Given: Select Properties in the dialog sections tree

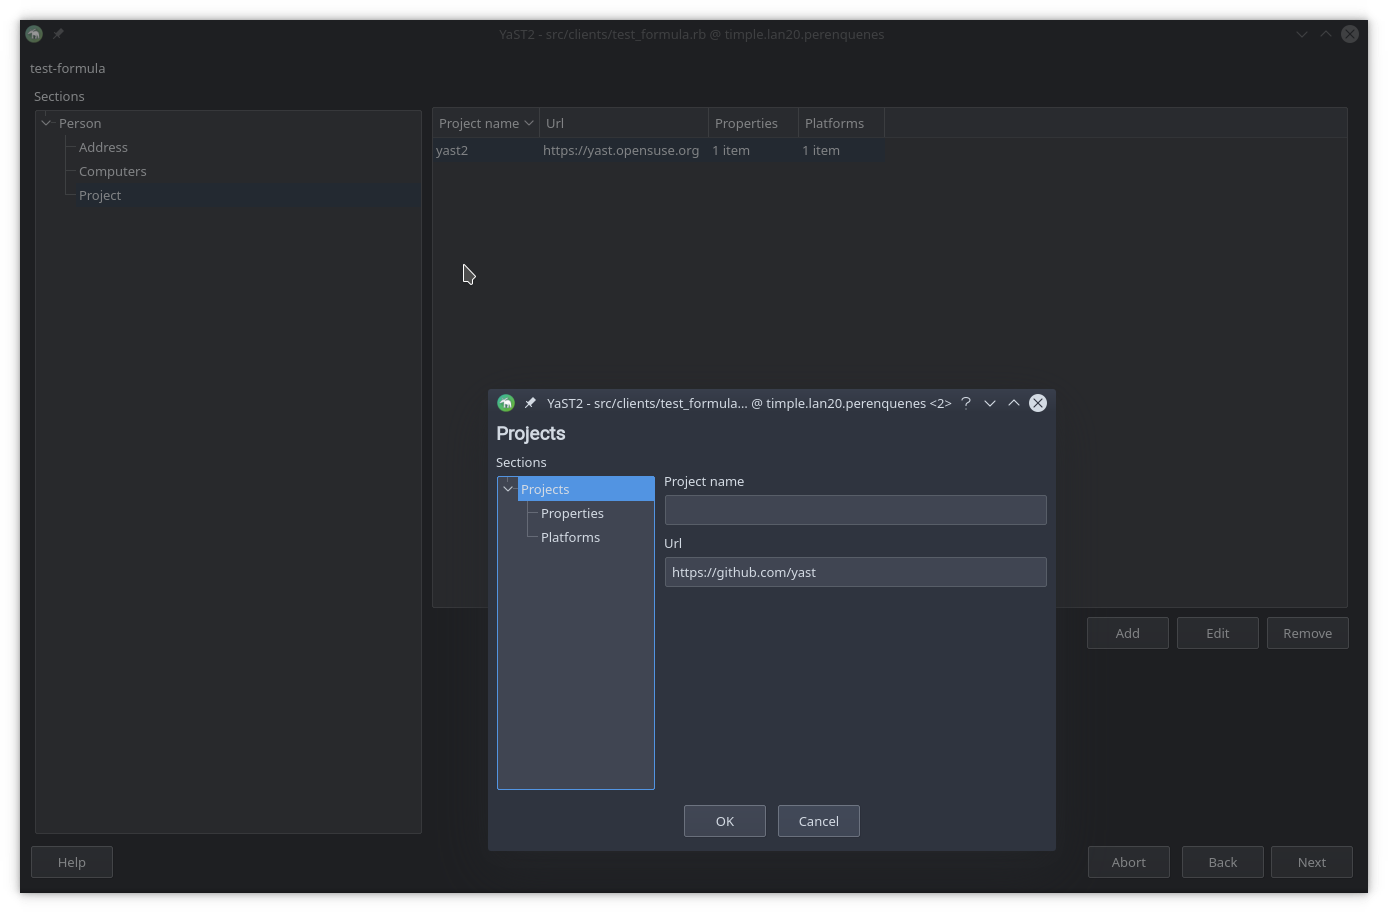Looking at the screenshot, I should pyautogui.click(x=572, y=513).
